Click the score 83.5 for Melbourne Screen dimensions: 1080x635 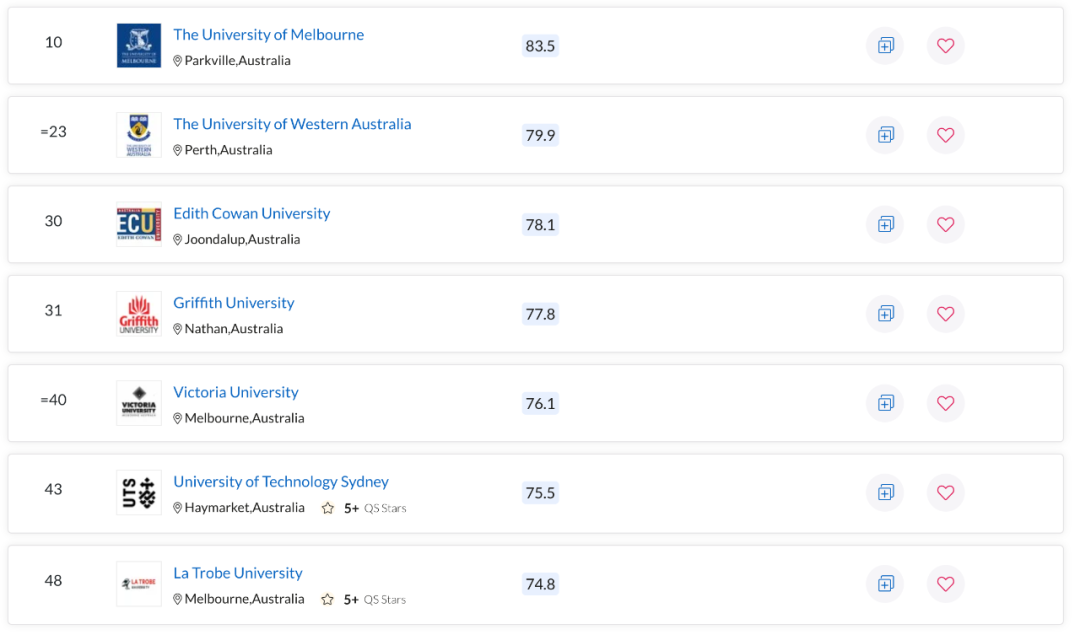click(x=539, y=45)
